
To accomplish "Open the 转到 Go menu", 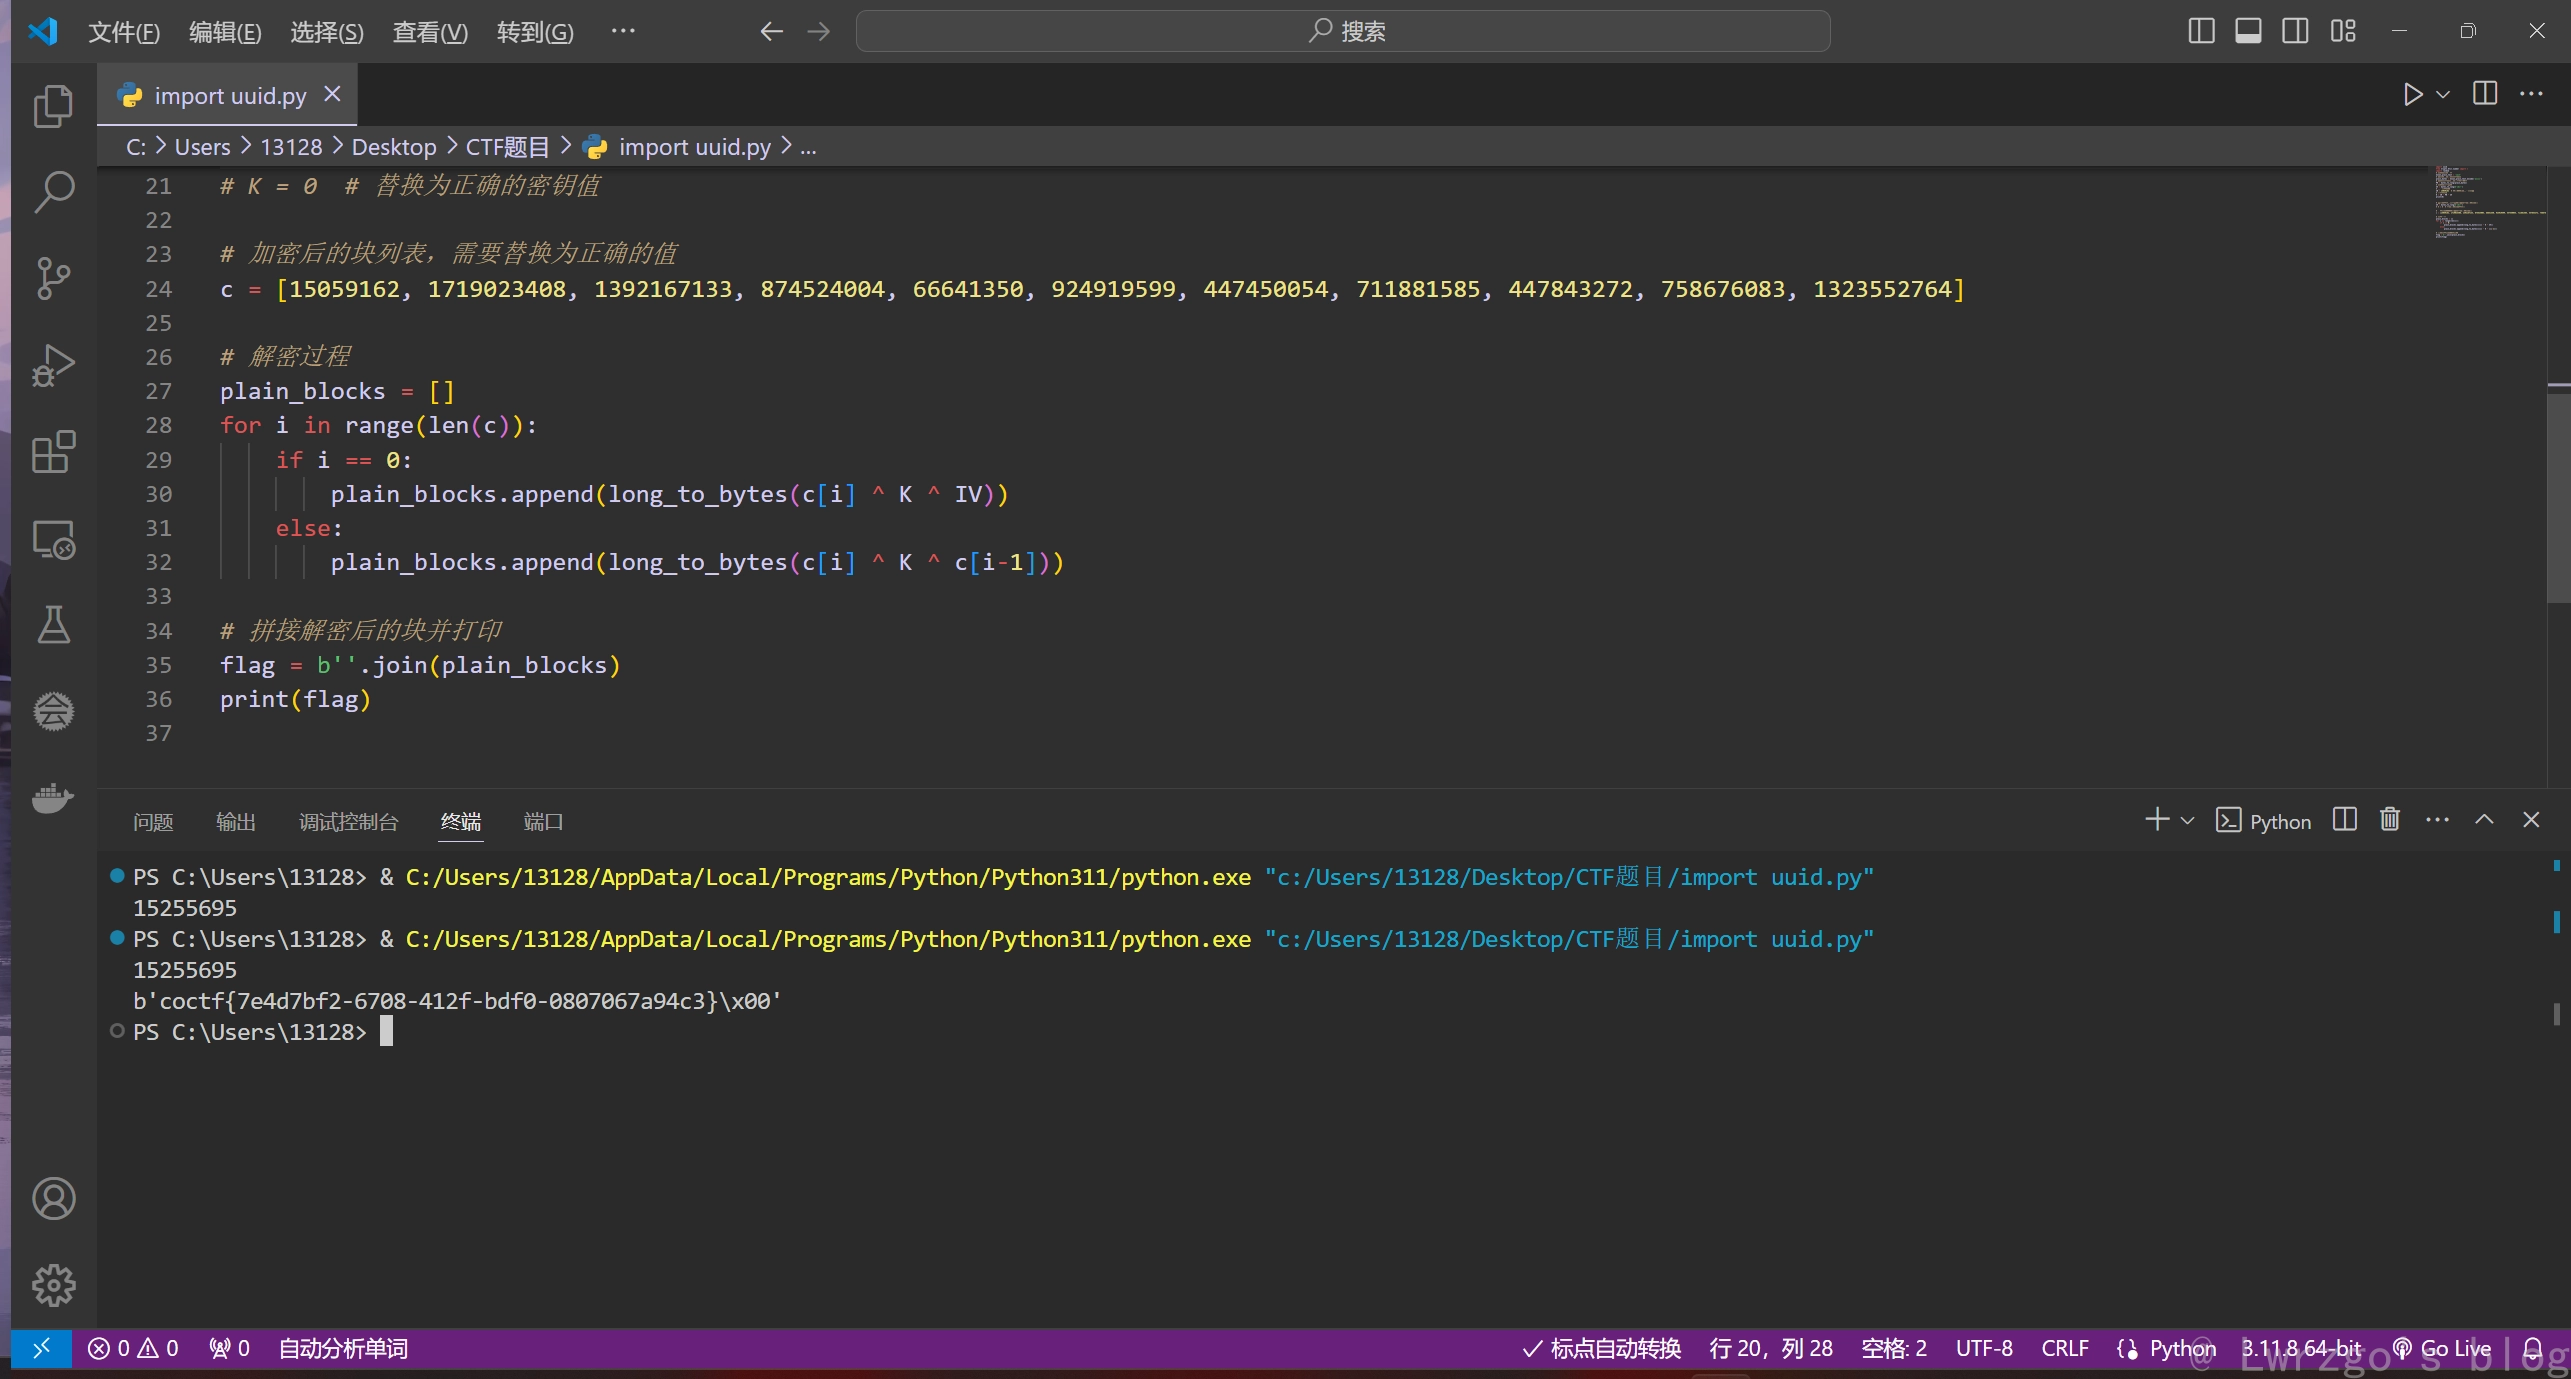I will click(532, 31).
